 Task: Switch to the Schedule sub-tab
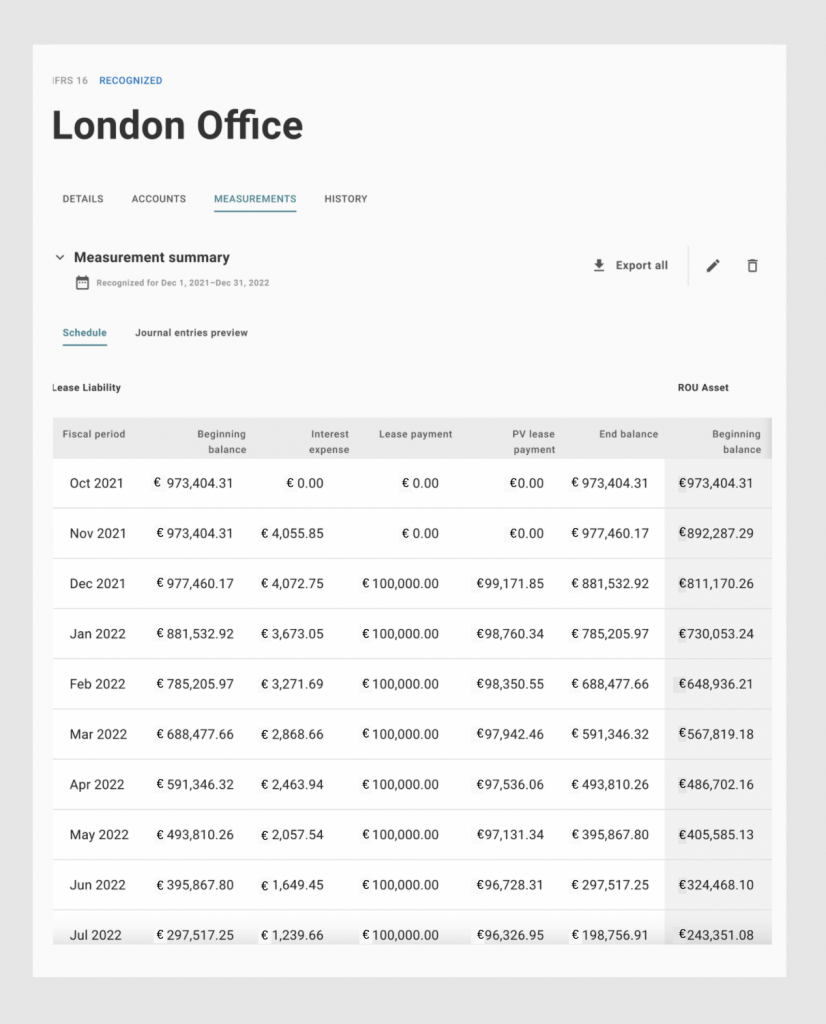(x=84, y=332)
